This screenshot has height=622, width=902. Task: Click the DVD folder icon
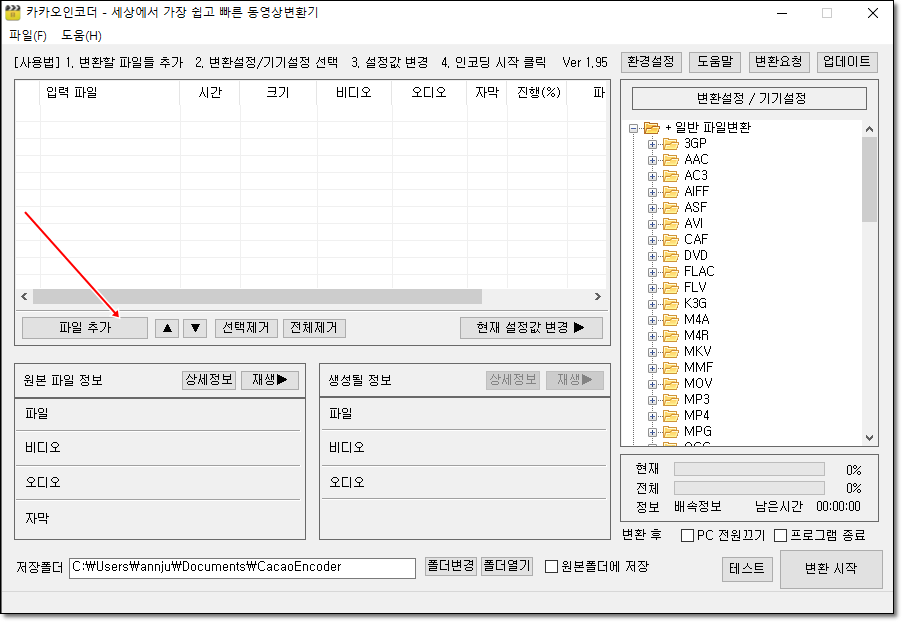(x=671, y=255)
